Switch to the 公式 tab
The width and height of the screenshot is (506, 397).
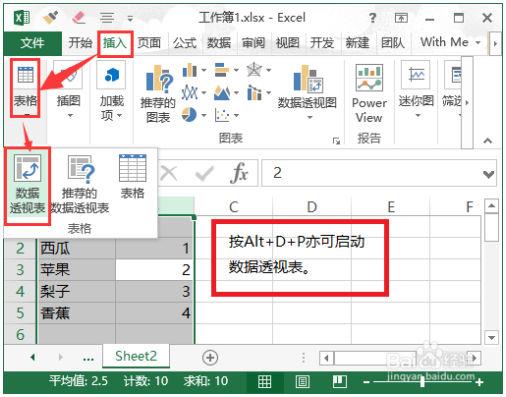[184, 43]
